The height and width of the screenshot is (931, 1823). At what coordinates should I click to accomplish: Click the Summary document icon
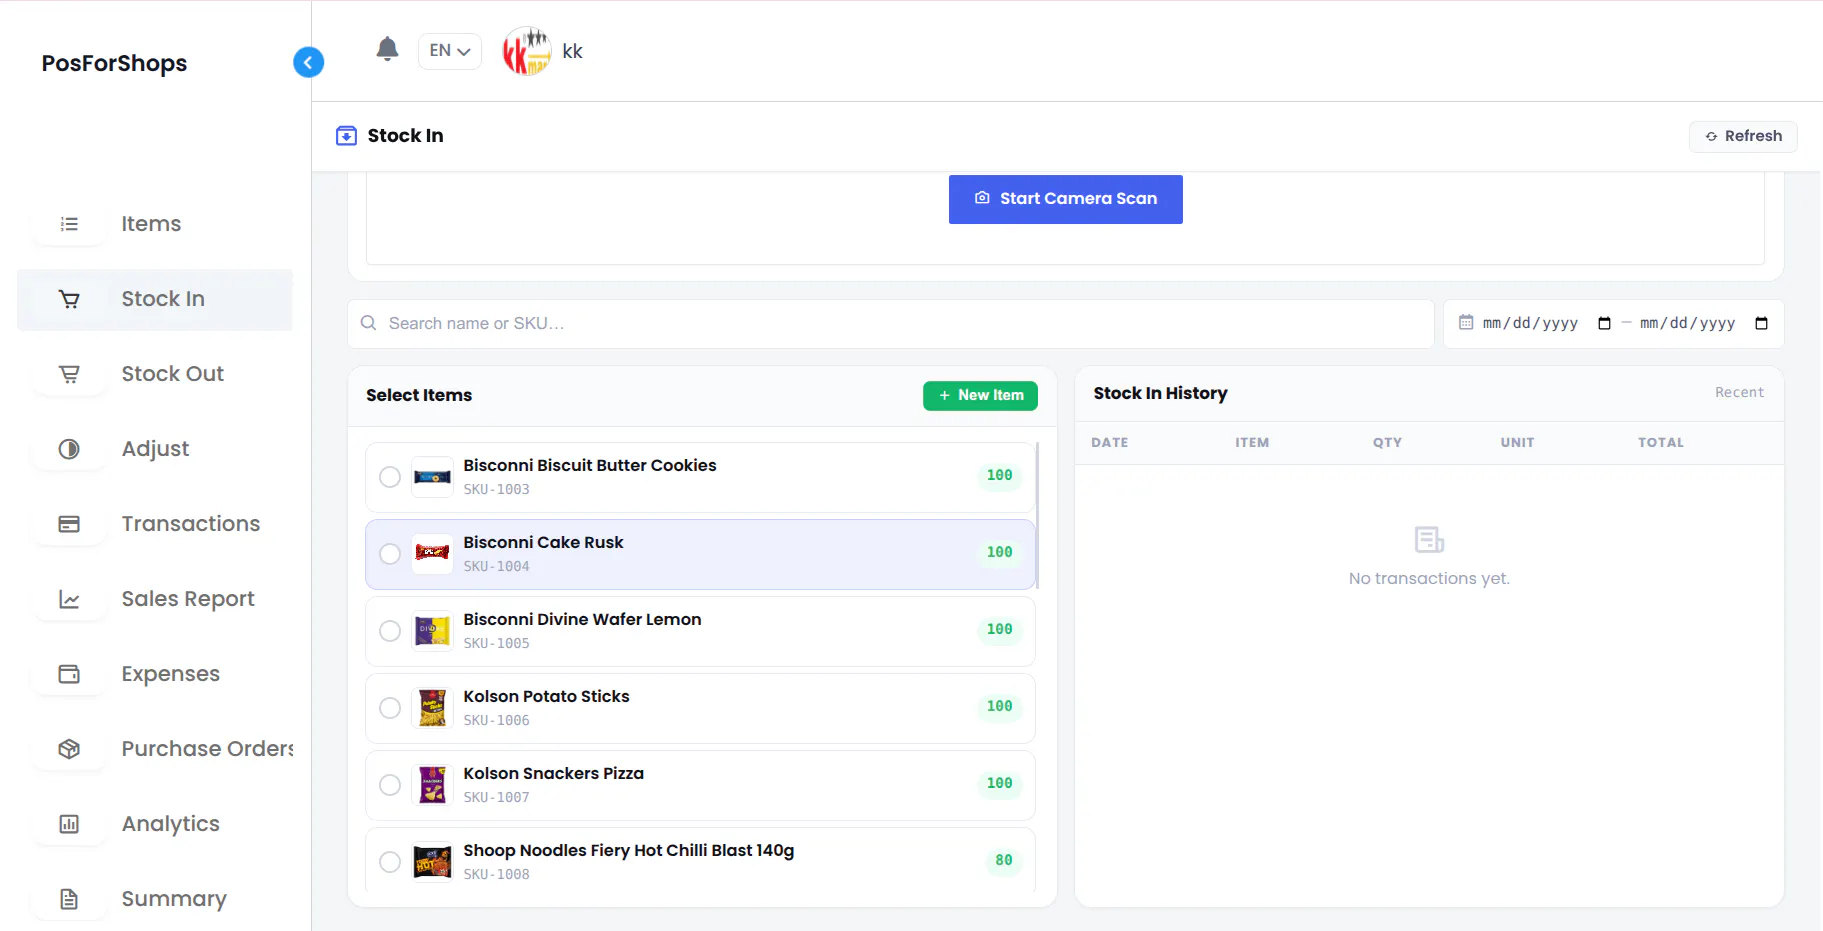click(69, 899)
